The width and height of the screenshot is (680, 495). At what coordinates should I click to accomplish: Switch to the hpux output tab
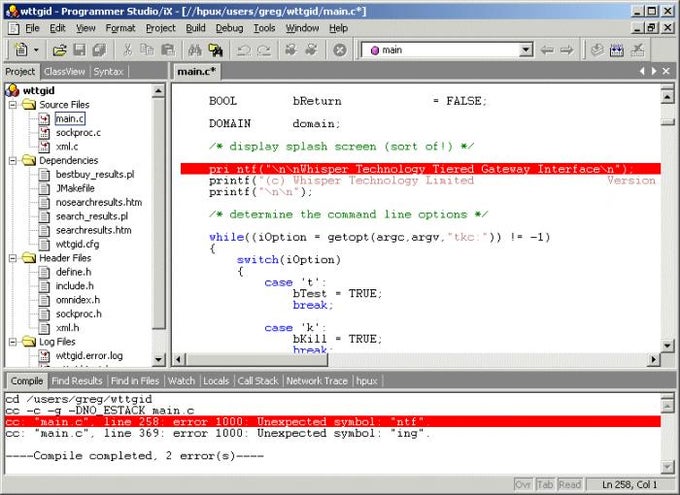[367, 381]
